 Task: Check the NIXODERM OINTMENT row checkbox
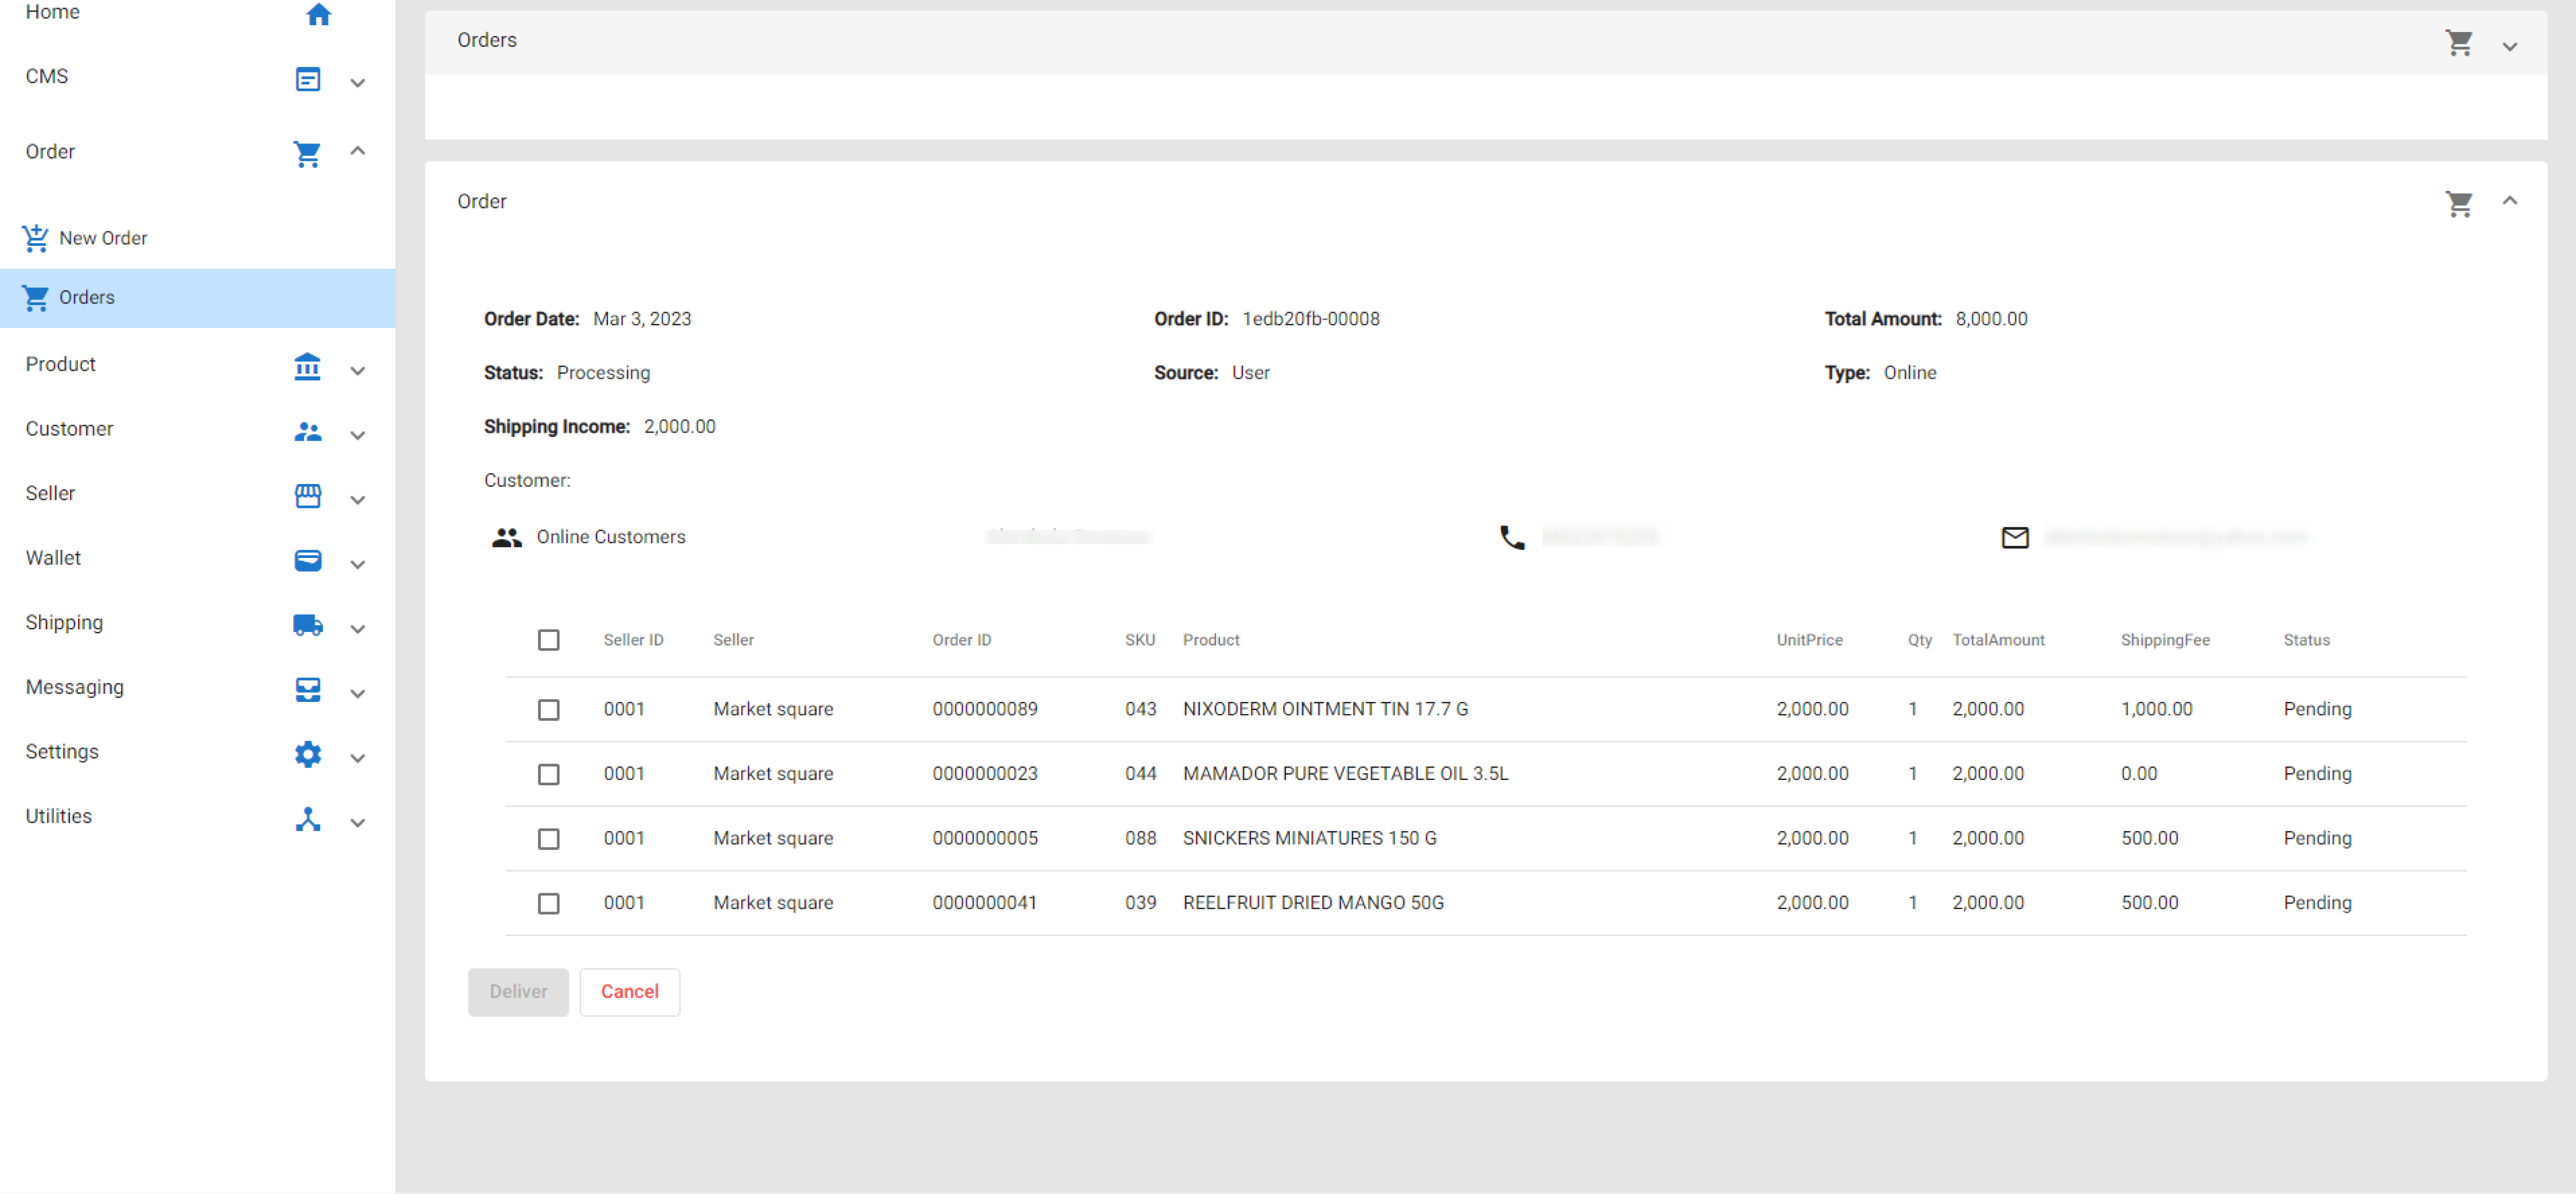(548, 709)
